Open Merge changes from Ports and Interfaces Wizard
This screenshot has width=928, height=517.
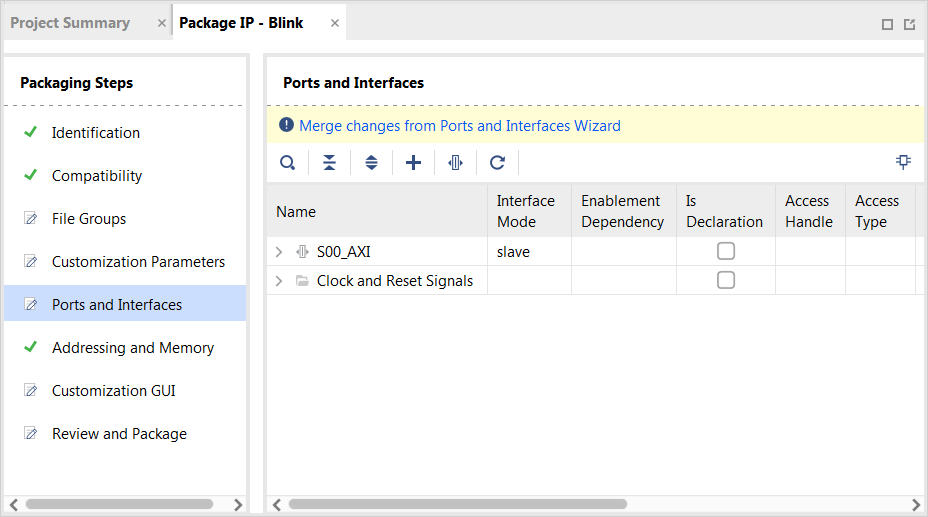pos(460,126)
